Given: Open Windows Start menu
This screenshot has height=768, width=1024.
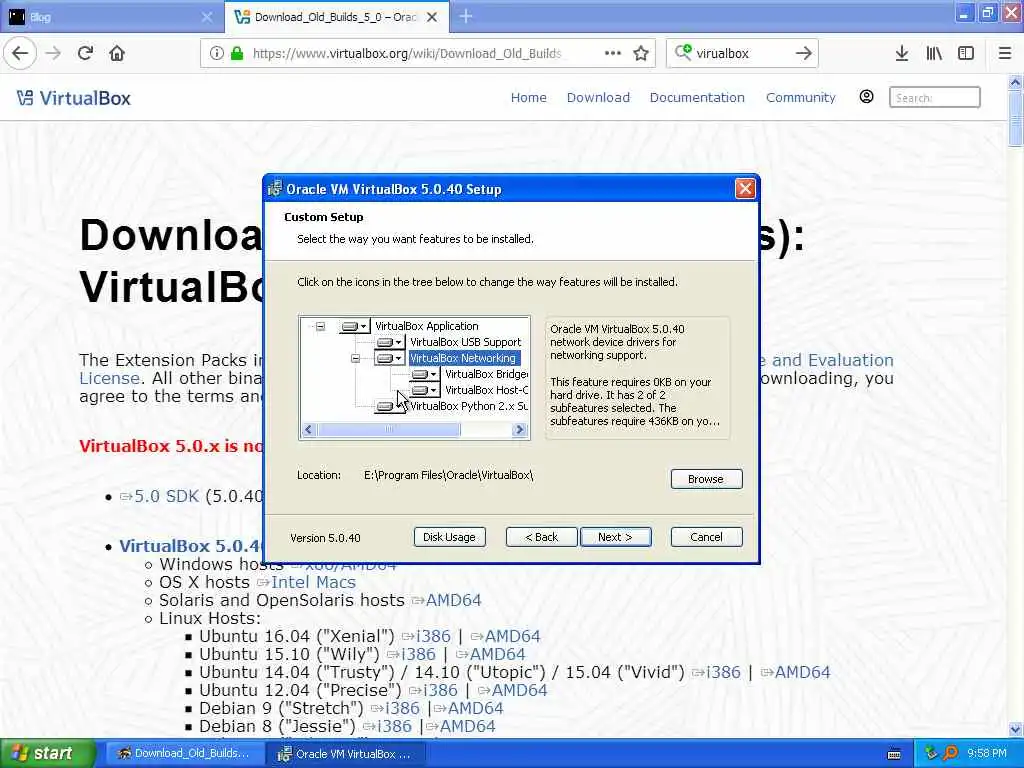Looking at the screenshot, I should click(x=47, y=753).
